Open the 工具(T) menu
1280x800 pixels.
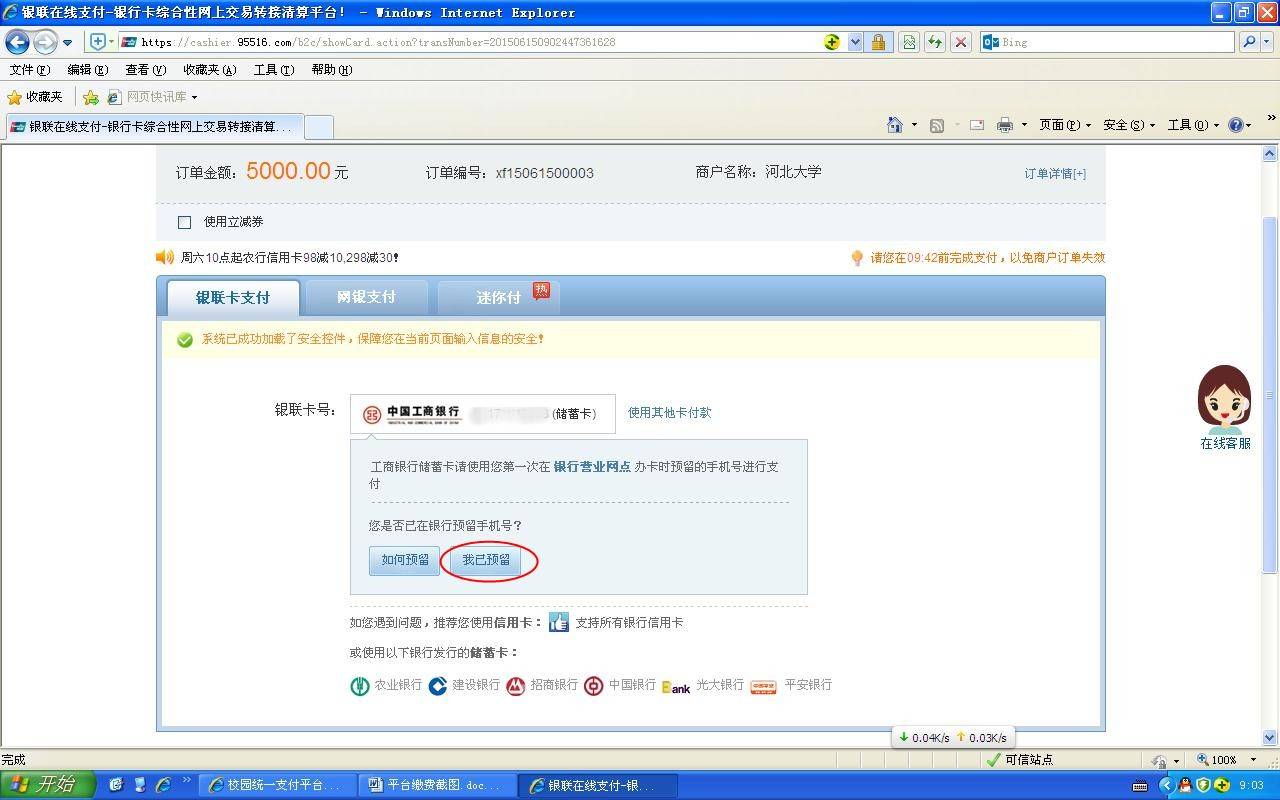[x=273, y=70]
